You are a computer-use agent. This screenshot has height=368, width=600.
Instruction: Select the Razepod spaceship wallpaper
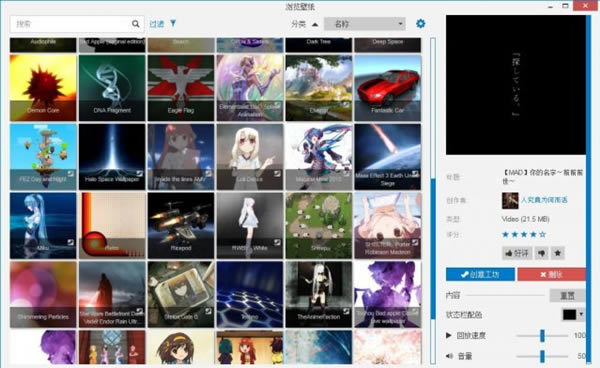[x=181, y=226]
